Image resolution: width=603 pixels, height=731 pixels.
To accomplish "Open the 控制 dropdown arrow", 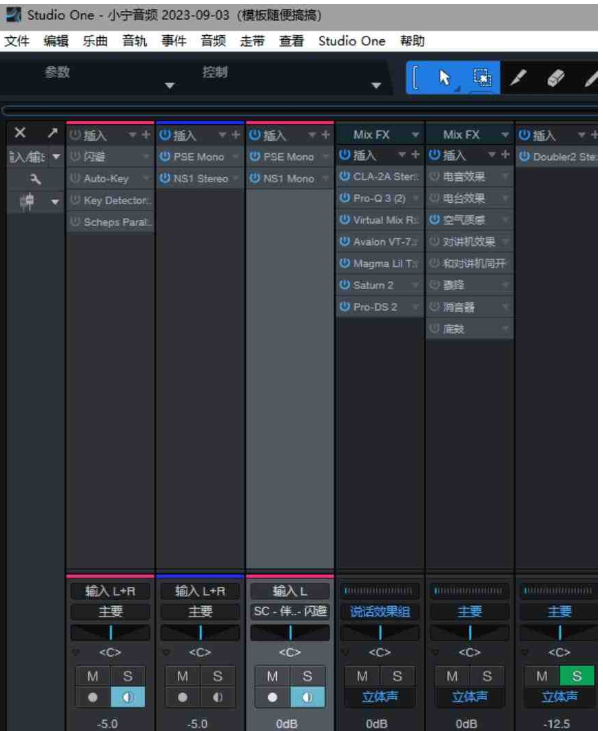I will point(377,87).
